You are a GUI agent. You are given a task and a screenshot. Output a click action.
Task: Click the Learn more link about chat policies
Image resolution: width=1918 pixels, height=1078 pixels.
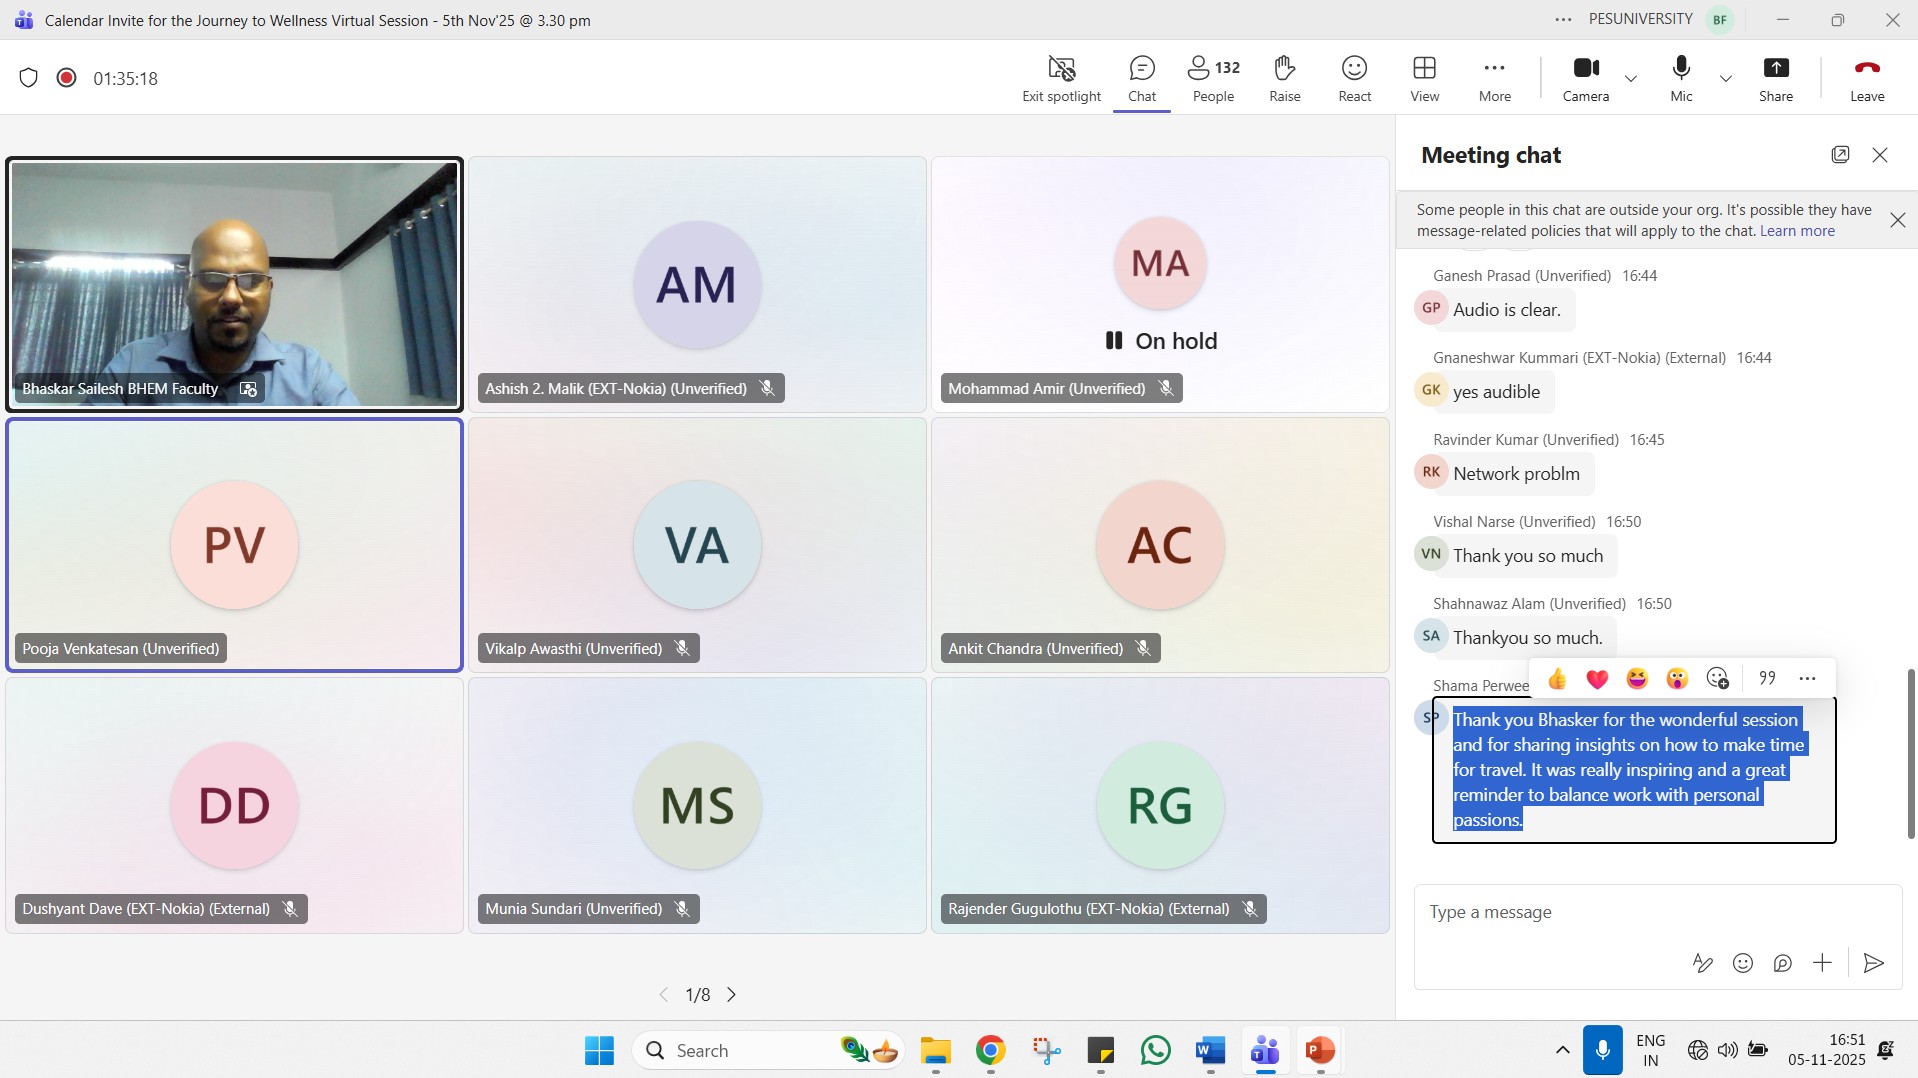(1796, 231)
